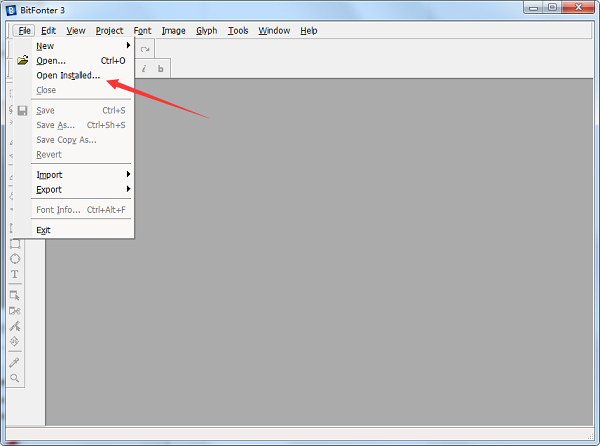
Task: Open the Project menu
Action: coord(109,31)
